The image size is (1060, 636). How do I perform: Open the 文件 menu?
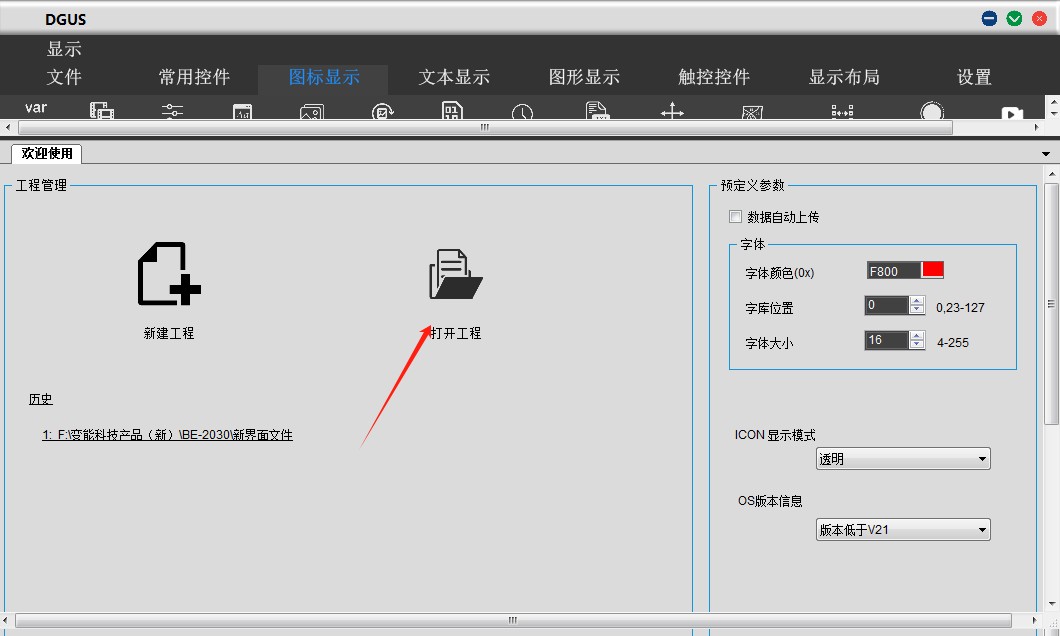pyautogui.click(x=64, y=77)
